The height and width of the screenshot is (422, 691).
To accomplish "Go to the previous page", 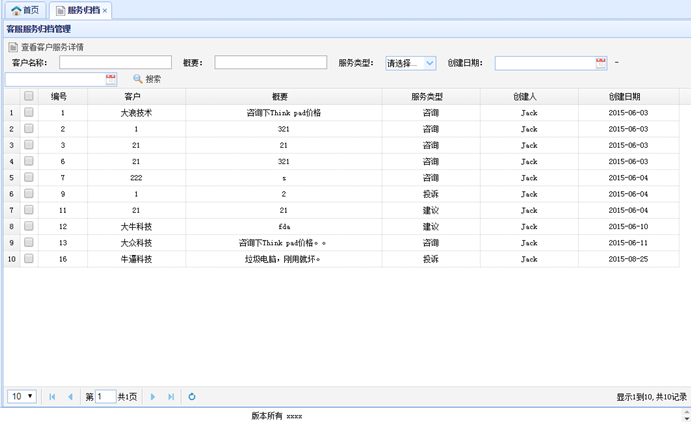I will click(x=70, y=397).
